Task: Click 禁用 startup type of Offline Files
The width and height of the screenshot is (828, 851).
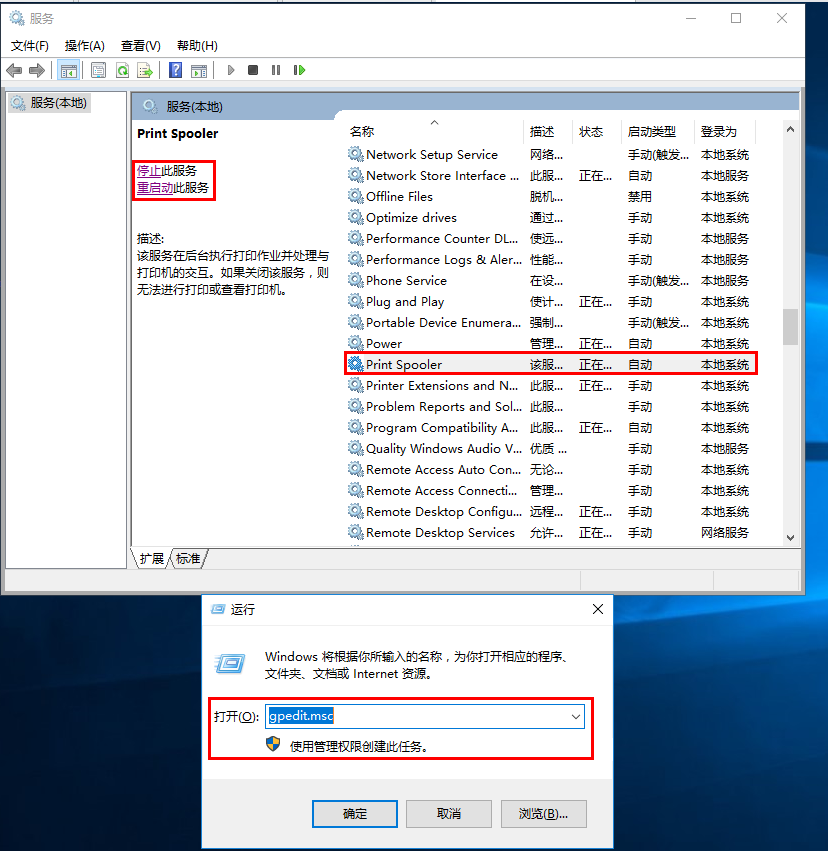Action: 640,196
